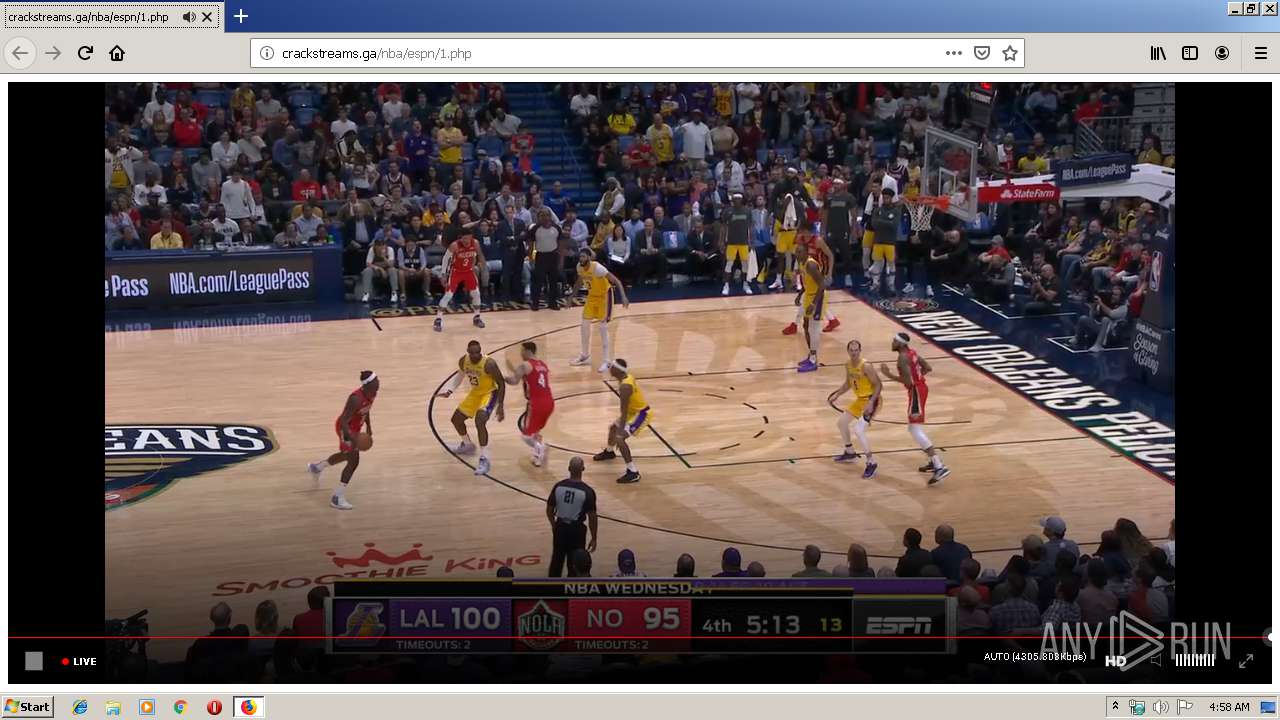Viewport: 1280px width, 720px height.
Task: Open network status tray icon
Action: [x=1137, y=707]
